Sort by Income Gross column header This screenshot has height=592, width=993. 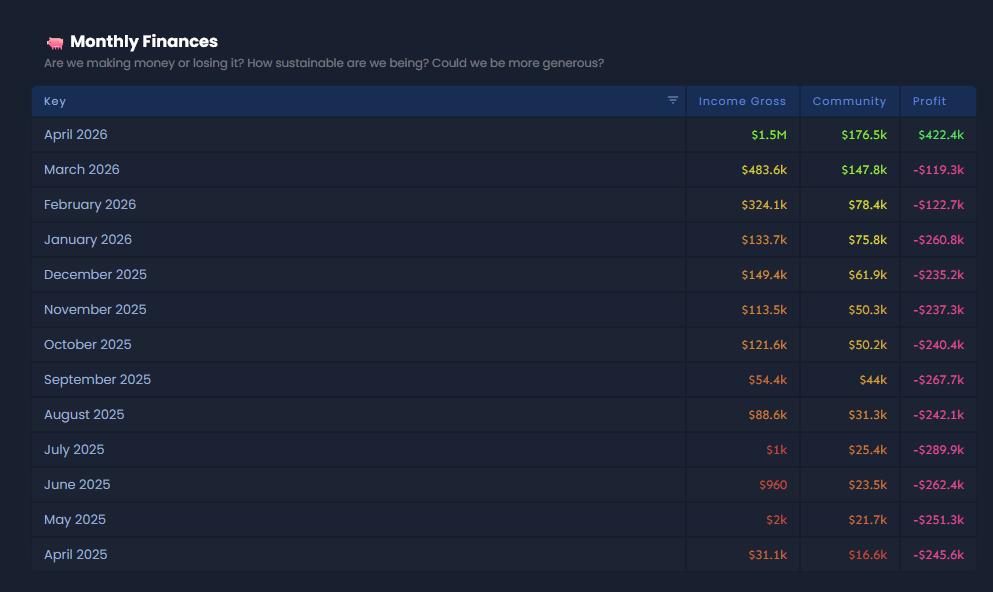[742, 101]
